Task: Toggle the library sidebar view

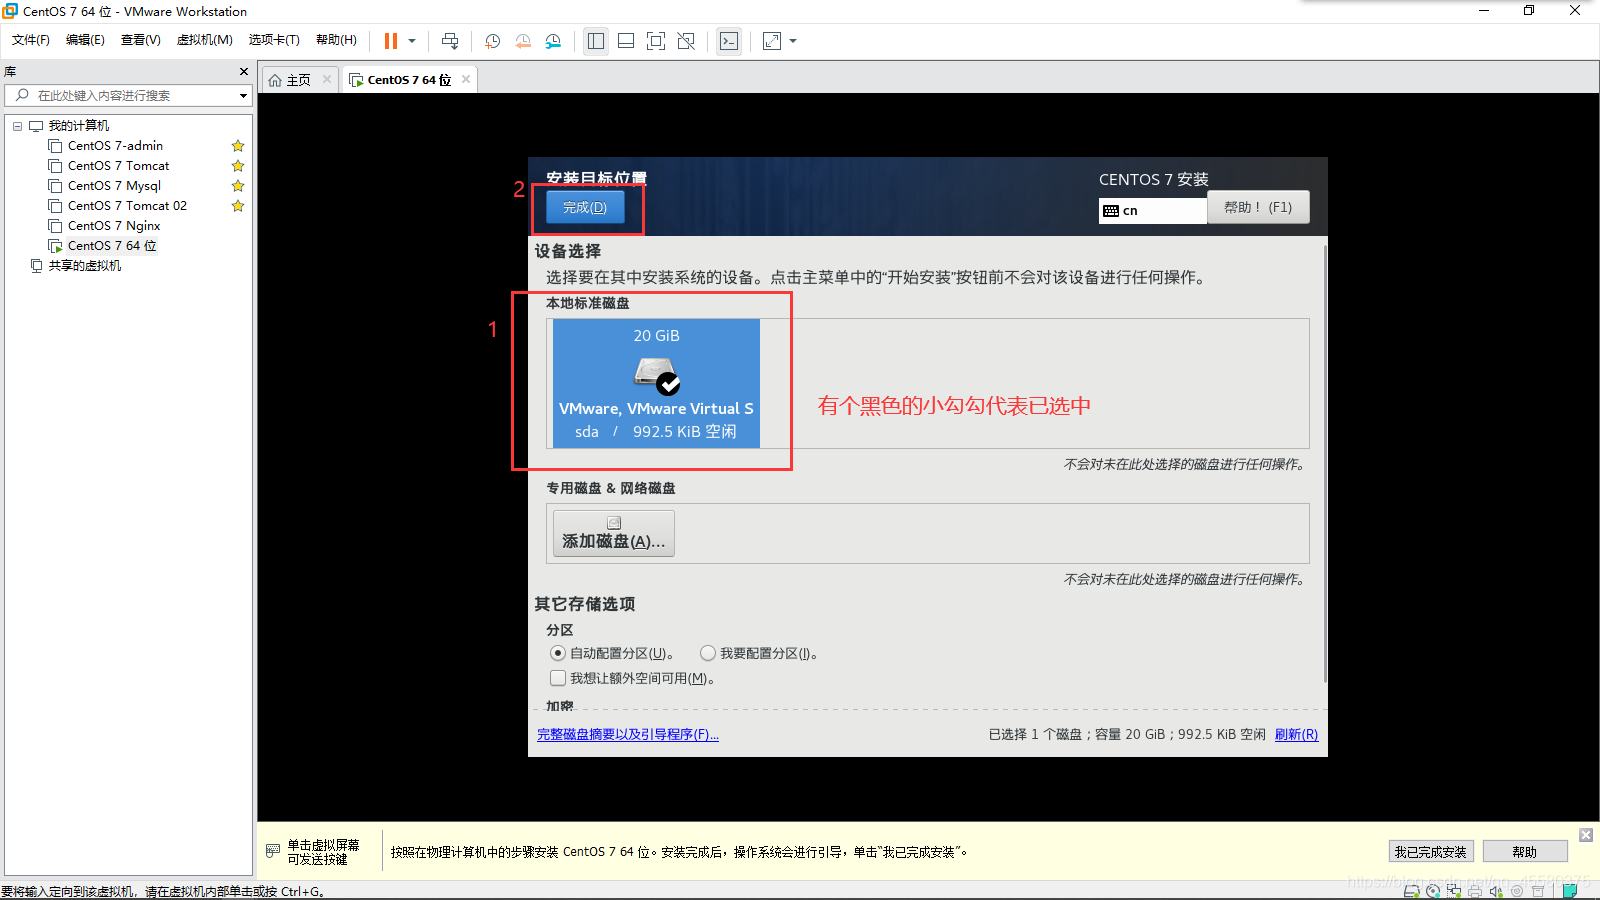Action: 596,41
